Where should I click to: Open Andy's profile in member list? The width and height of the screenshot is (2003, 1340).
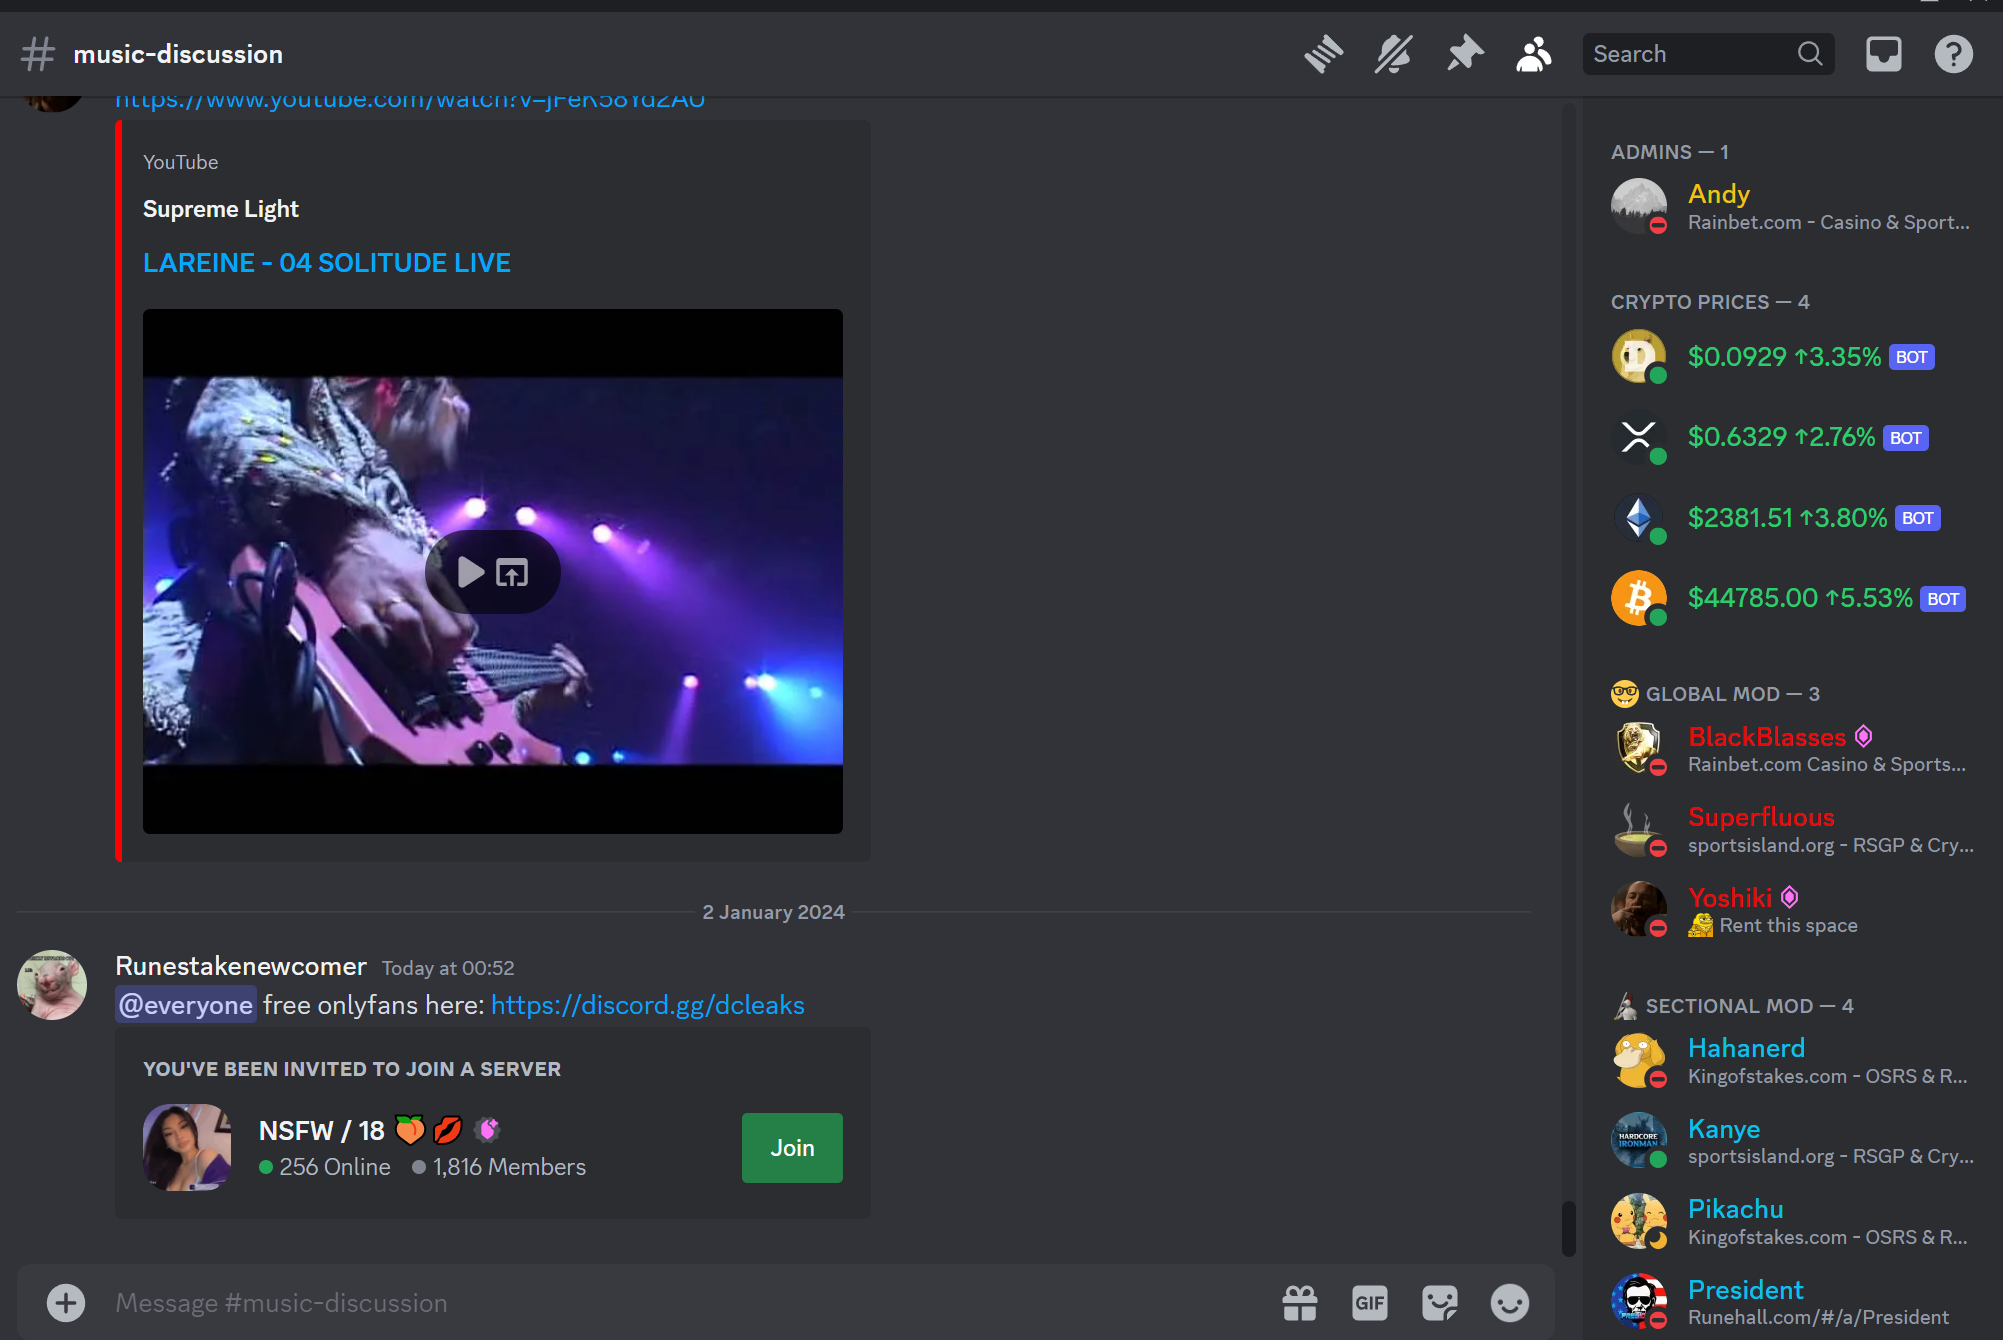tap(1718, 194)
